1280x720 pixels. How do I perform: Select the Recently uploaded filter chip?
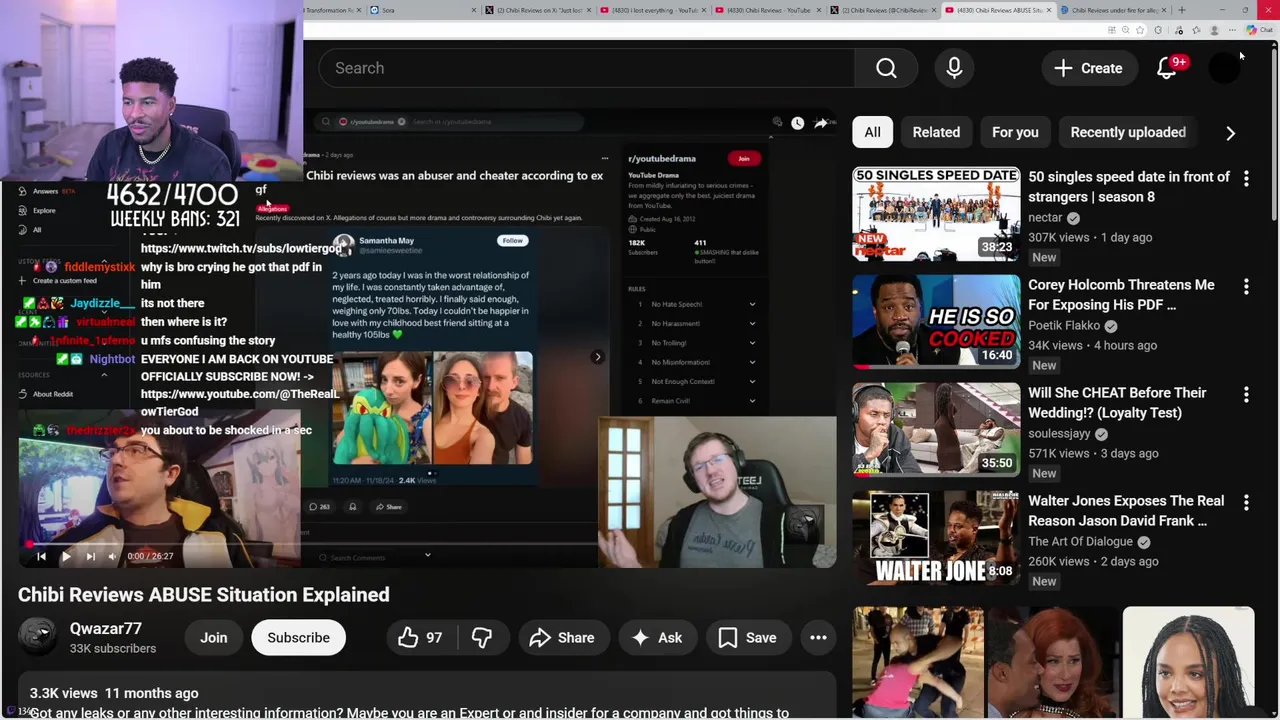(1128, 132)
